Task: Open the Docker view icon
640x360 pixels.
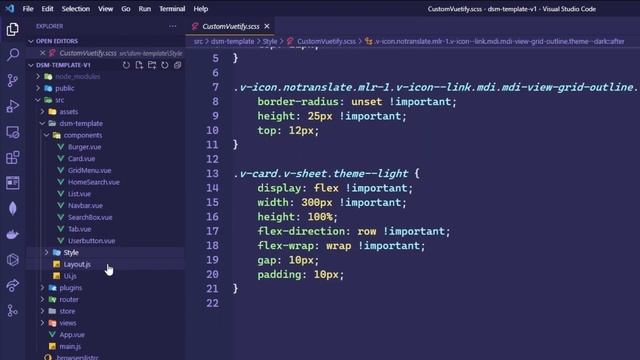Action: pyautogui.click(x=13, y=234)
